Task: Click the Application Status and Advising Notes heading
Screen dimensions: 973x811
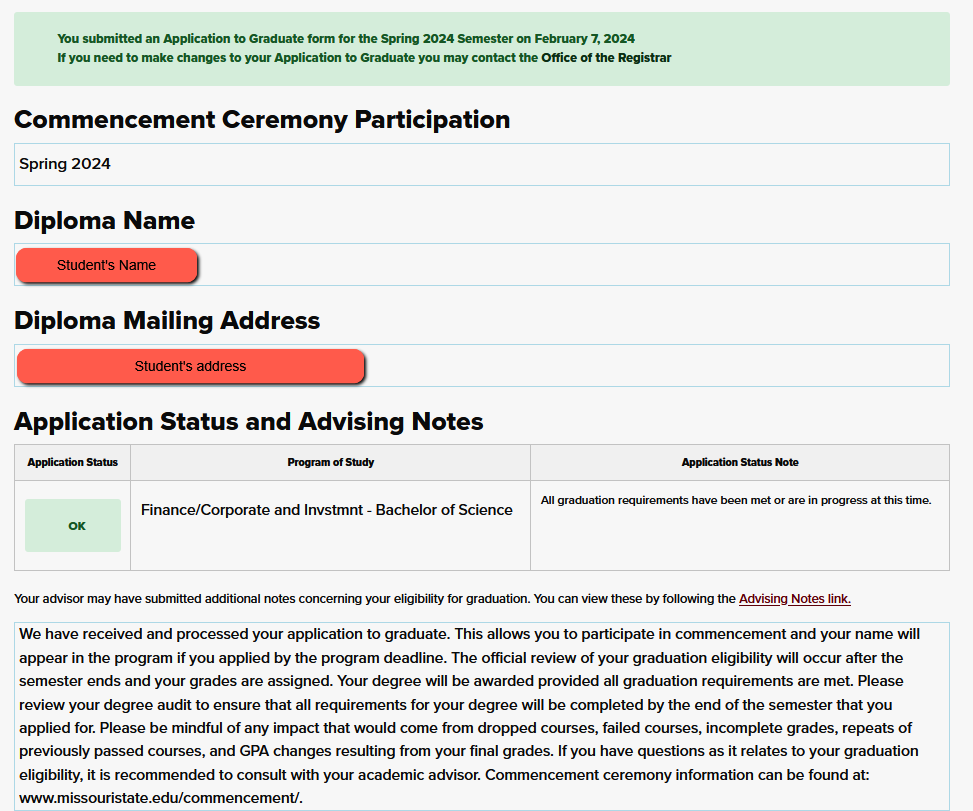Action: pyautogui.click(x=248, y=422)
